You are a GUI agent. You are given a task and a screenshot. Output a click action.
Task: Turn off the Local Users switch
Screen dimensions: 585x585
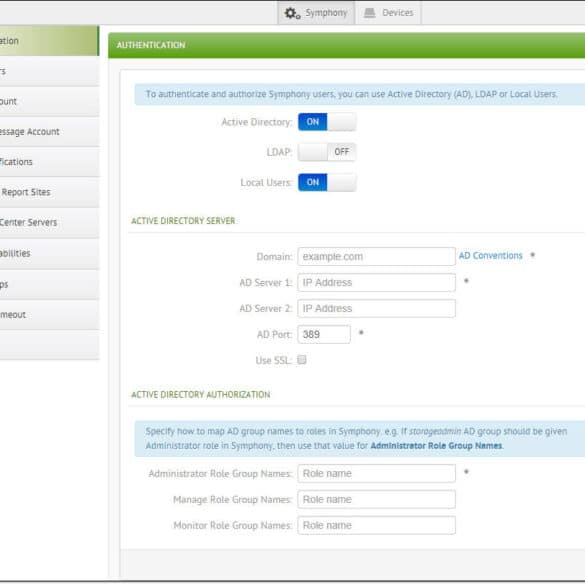point(327,182)
